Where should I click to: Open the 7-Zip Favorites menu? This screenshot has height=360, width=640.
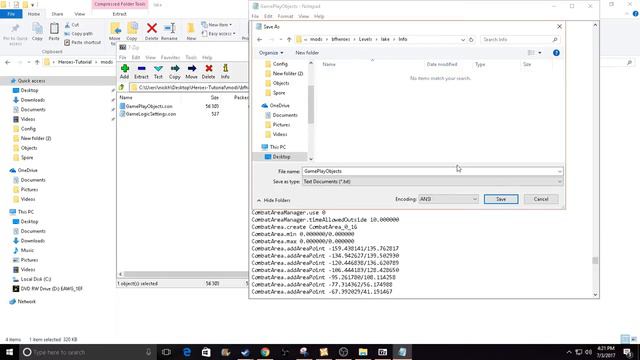point(170,58)
